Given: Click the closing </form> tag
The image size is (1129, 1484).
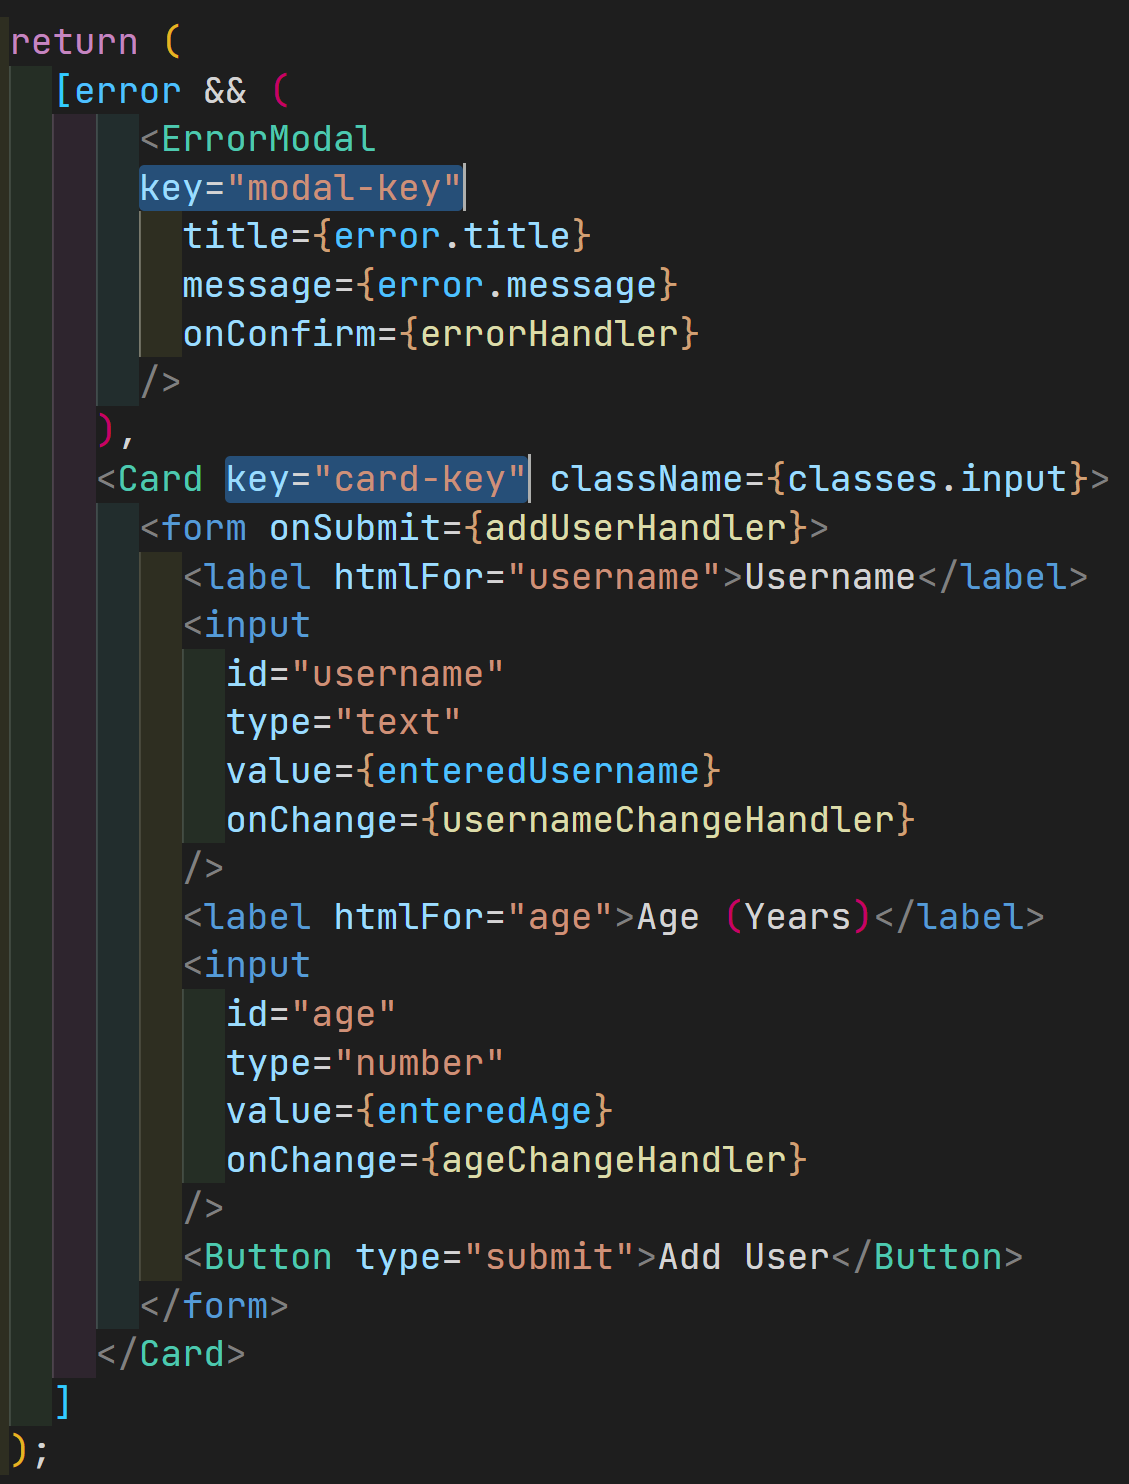Looking at the screenshot, I should pos(214,1306).
